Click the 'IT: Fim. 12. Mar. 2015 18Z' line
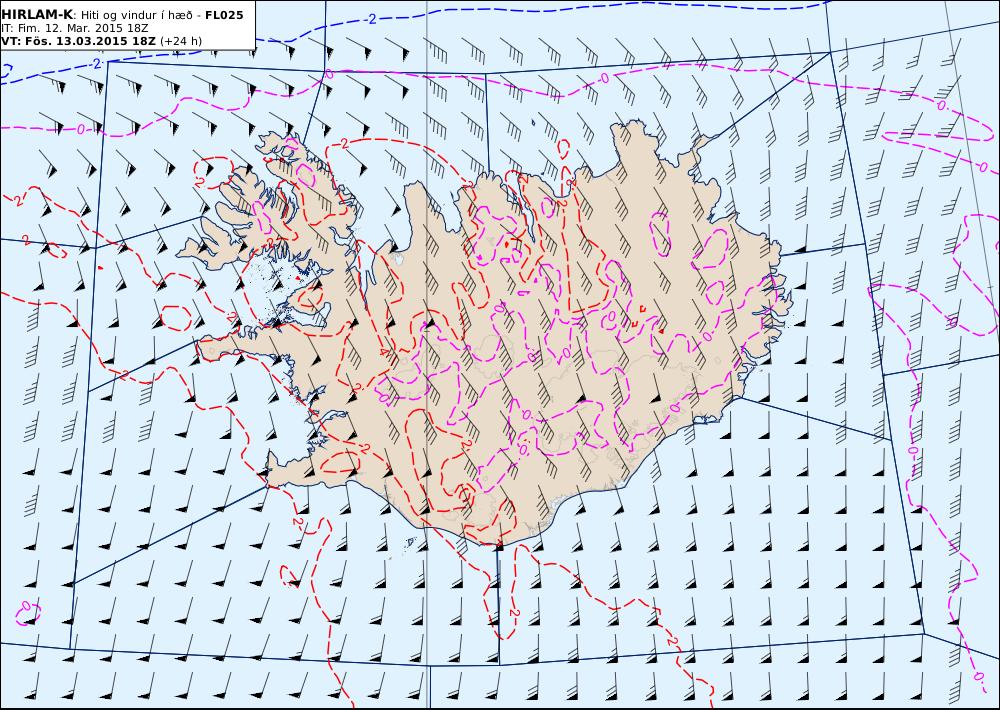This screenshot has width=1000, height=710. tap(75, 28)
